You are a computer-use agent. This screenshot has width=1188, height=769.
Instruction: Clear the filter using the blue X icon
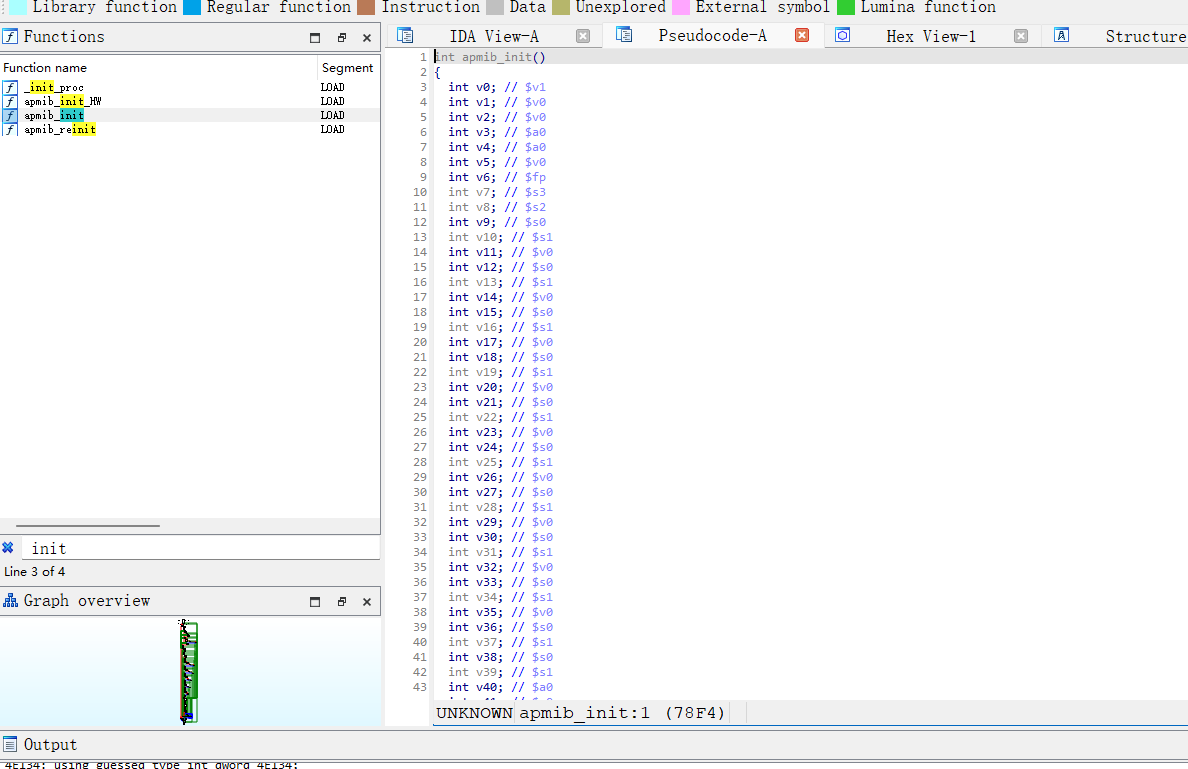tap(8, 548)
